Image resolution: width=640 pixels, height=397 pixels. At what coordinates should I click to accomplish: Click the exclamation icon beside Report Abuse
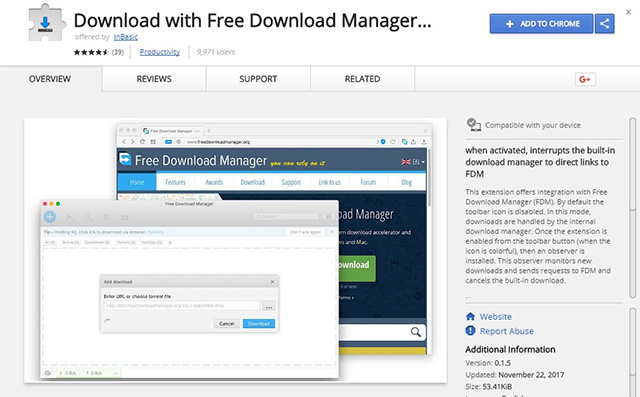(470, 330)
